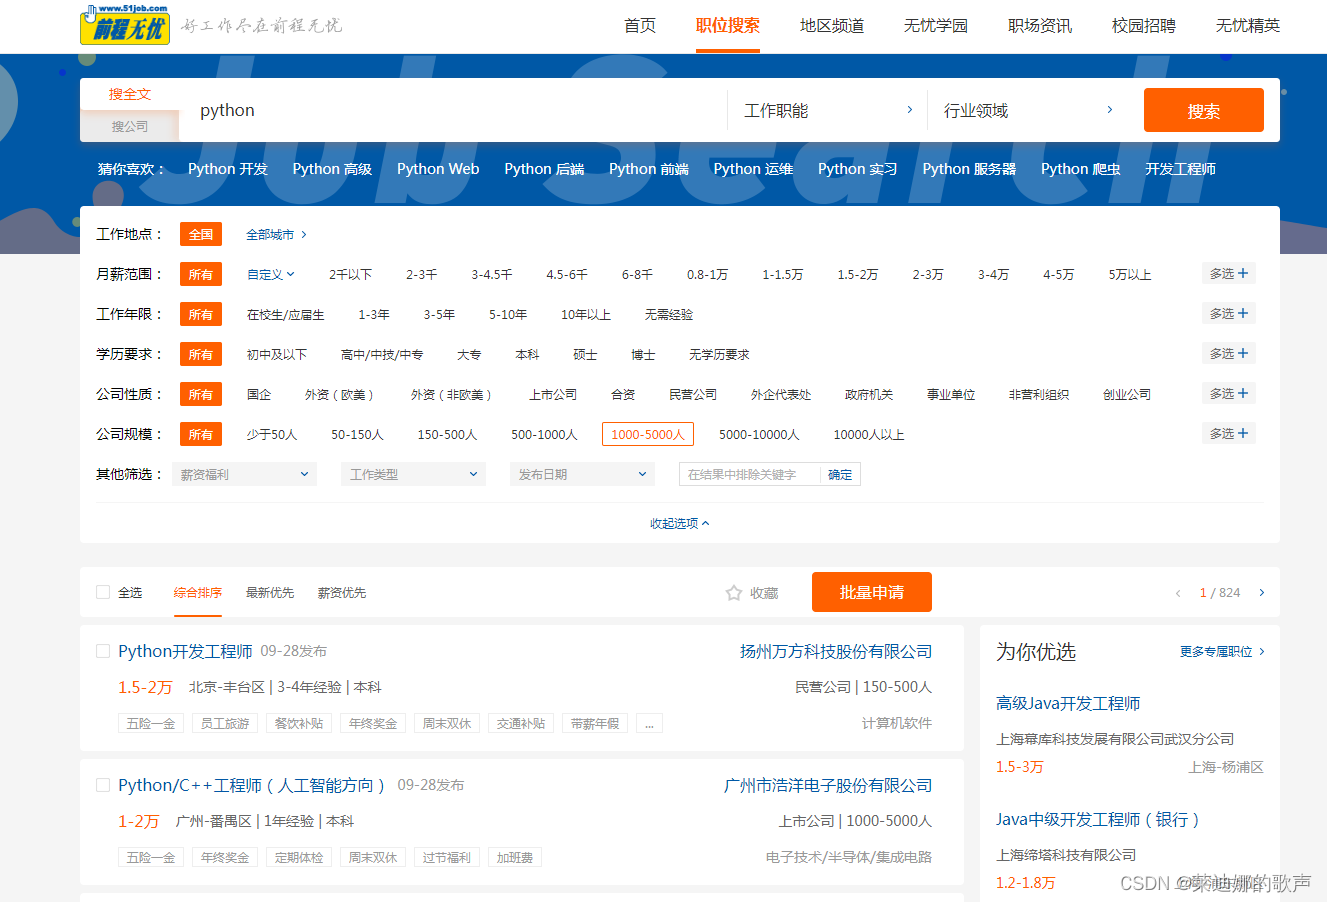Sort results by 薪资优先
The height and width of the screenshot is (902, 1327).
point(342,593)
